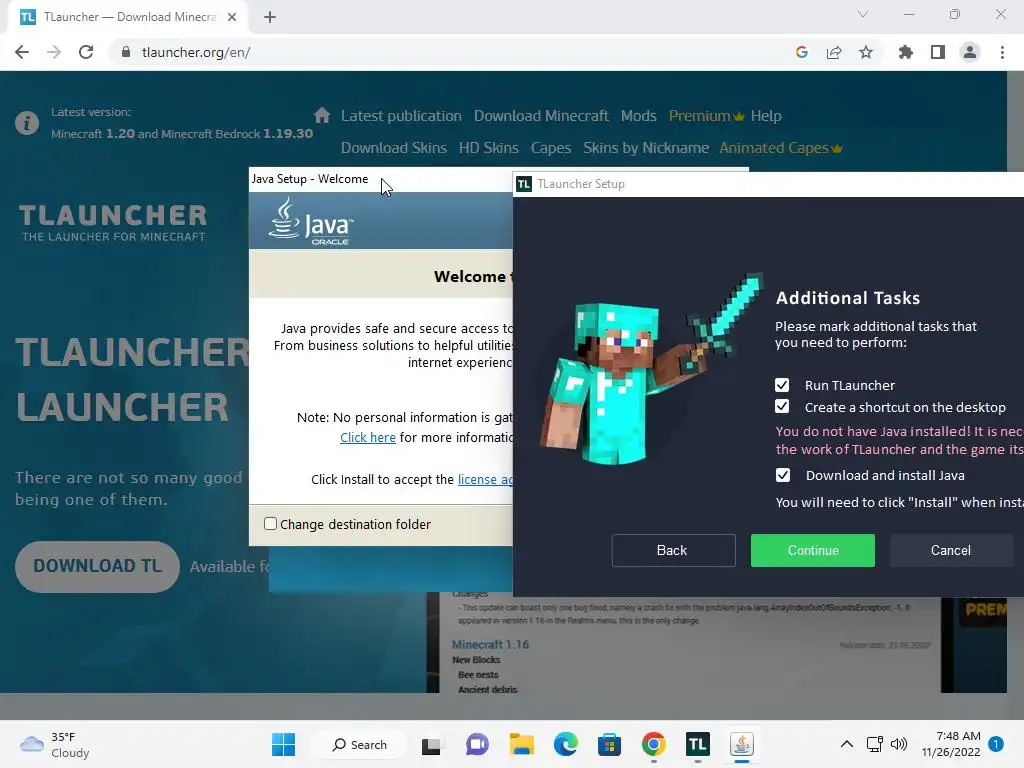Screen dimensions: 1024x768
Task: Click the Java Setup - Welcome title bar
Action: [380, 179]
